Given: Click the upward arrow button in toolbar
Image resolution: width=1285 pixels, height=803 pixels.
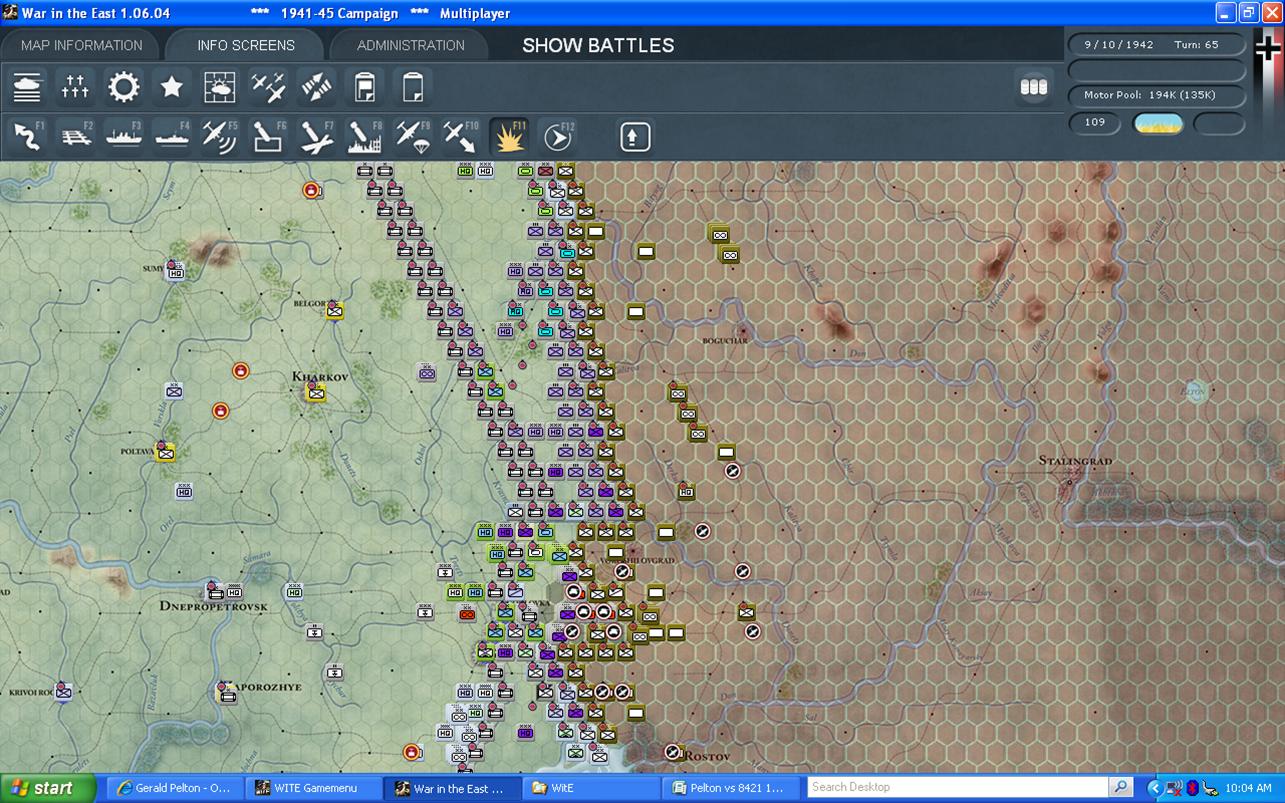Looking at the screenshot, I should pyautogui.click(x=635, y=136).
